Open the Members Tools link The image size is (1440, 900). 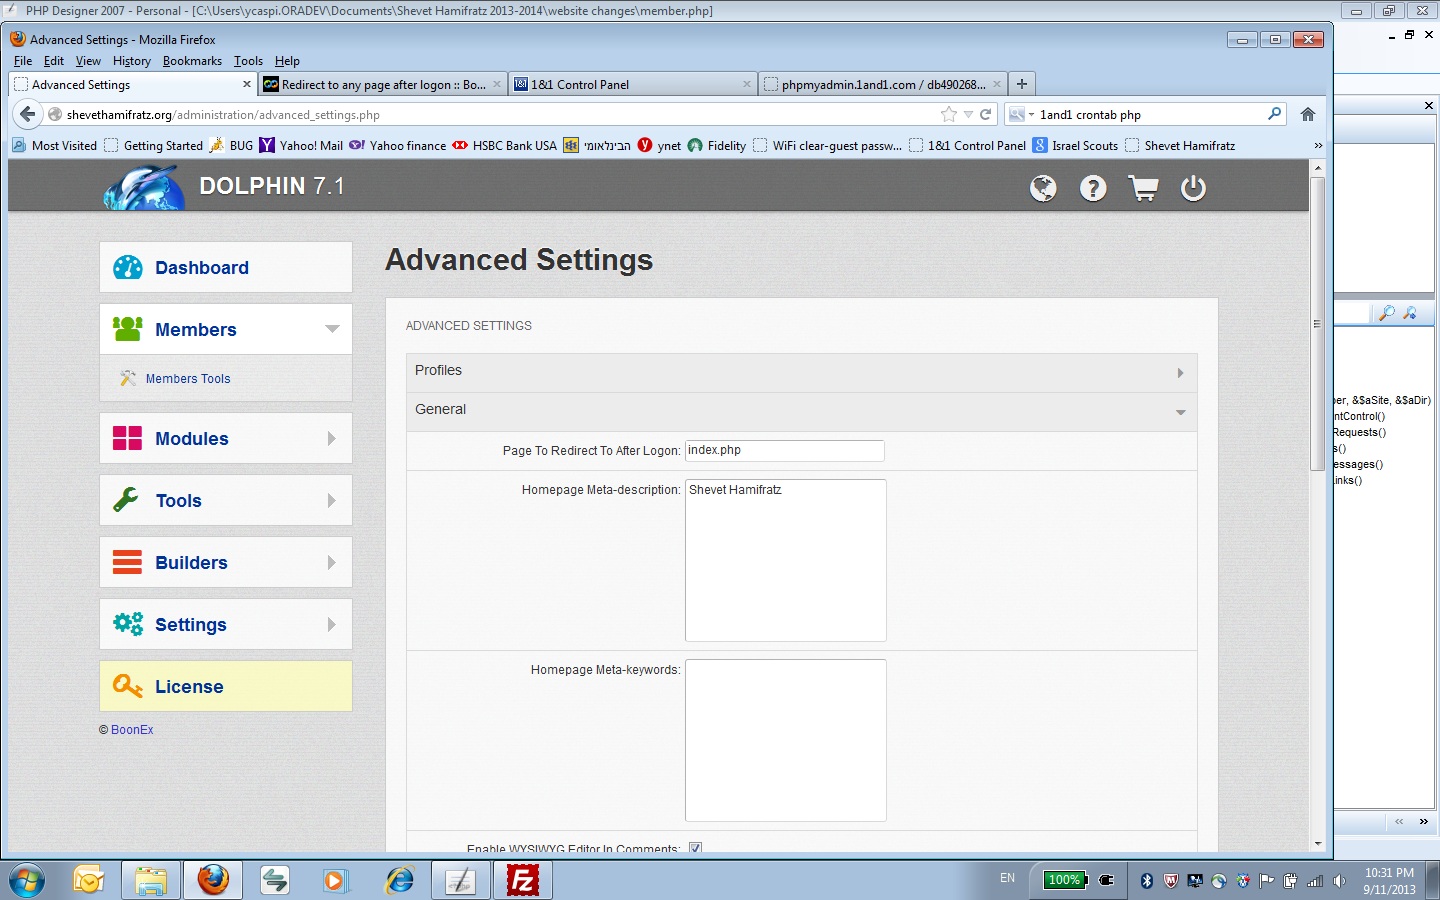click(x=188, y=379)
